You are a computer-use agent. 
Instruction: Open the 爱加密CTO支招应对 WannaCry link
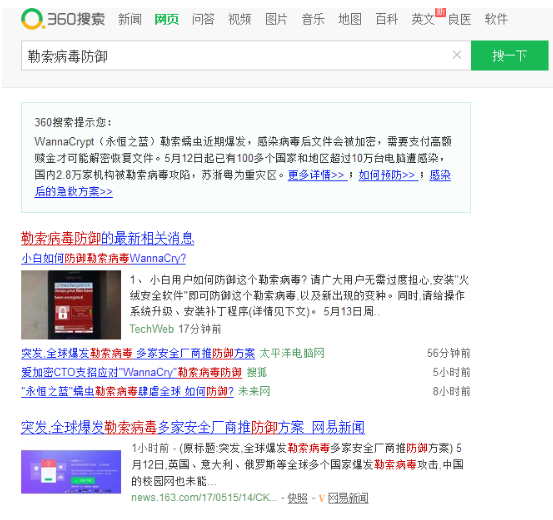click(x=132, y=372)
